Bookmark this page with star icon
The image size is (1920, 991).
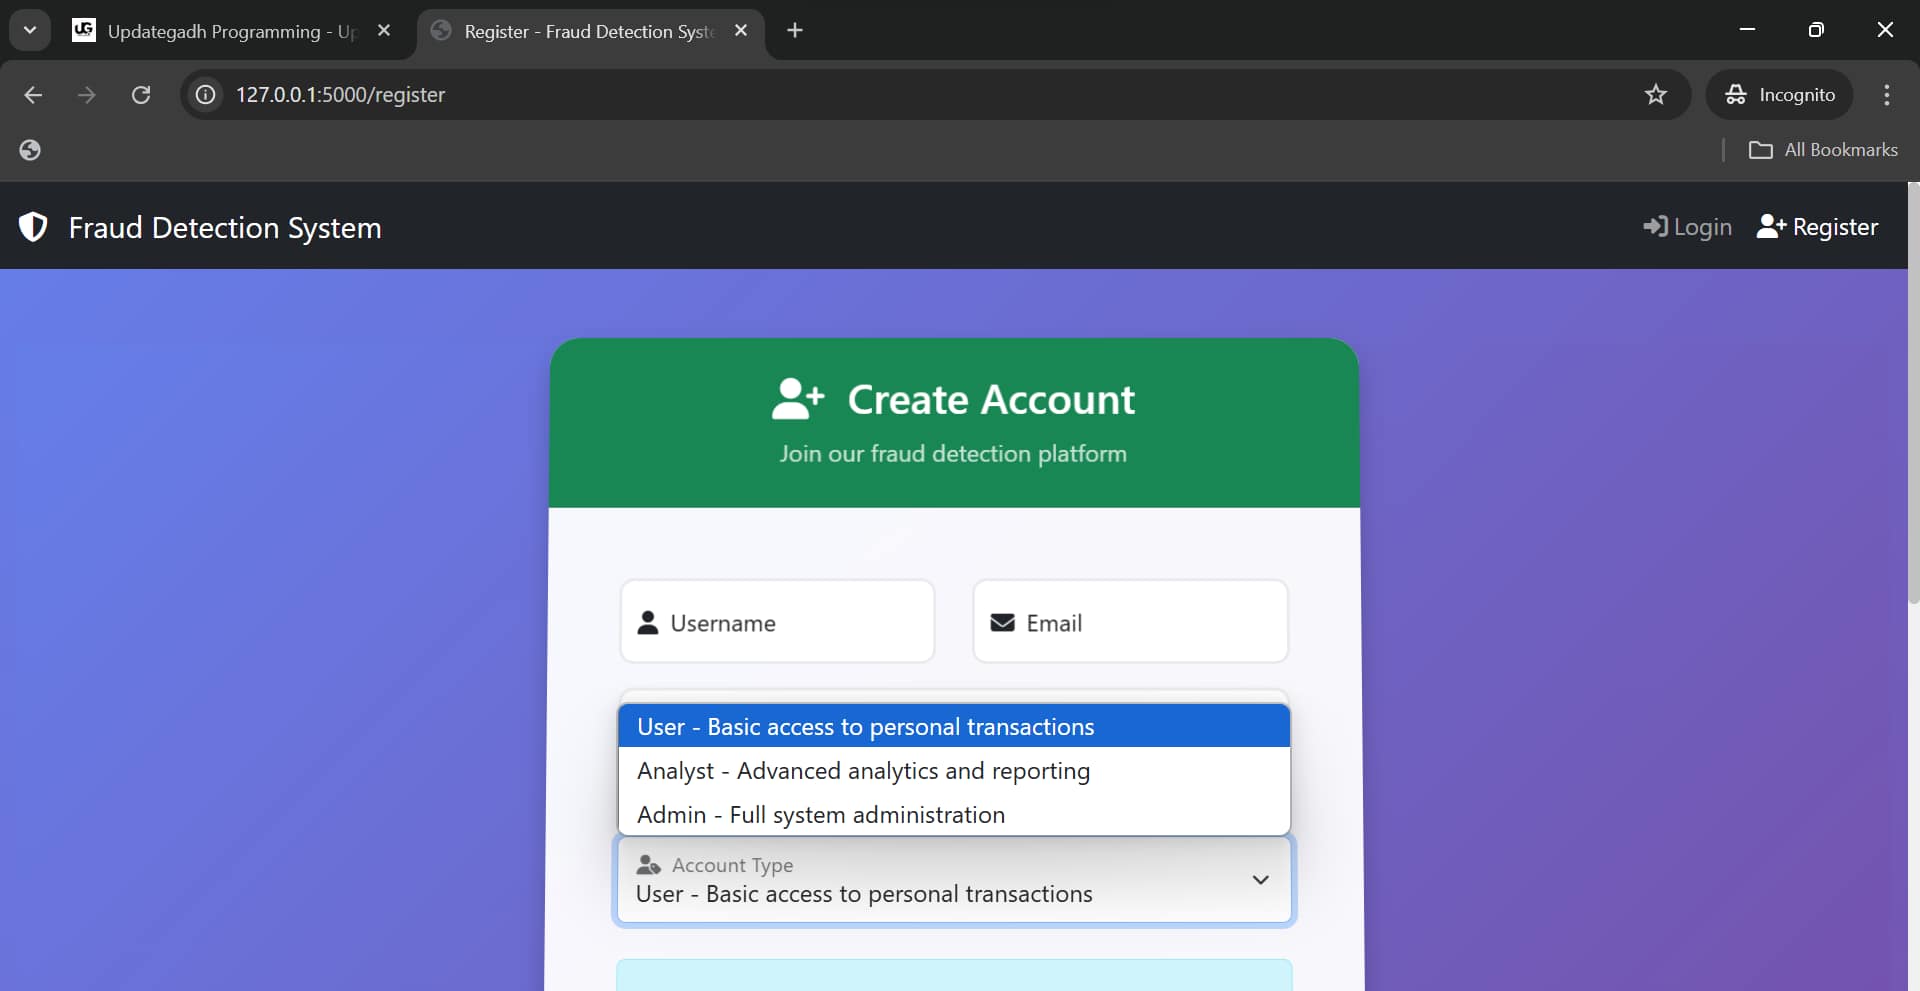click(1655, 95)
